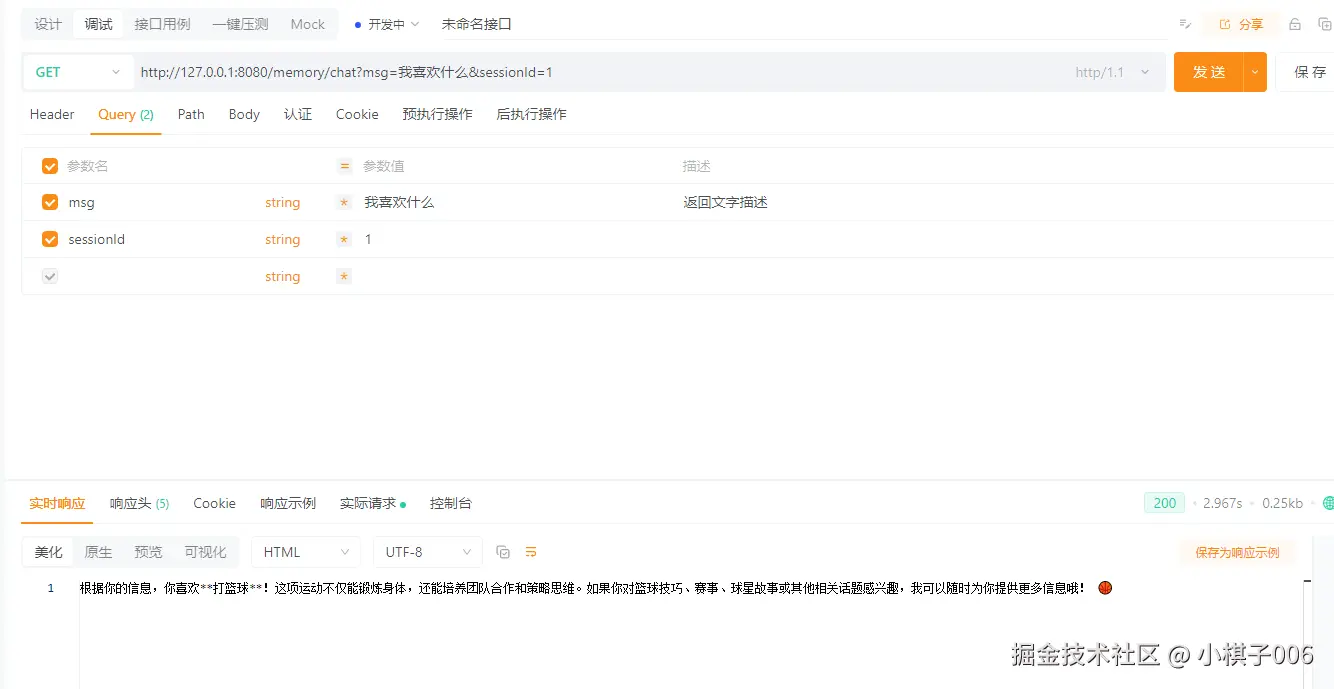Open the GET method dropdown
The height and width of the screenshot is (689, 1334).
point(77,72)
